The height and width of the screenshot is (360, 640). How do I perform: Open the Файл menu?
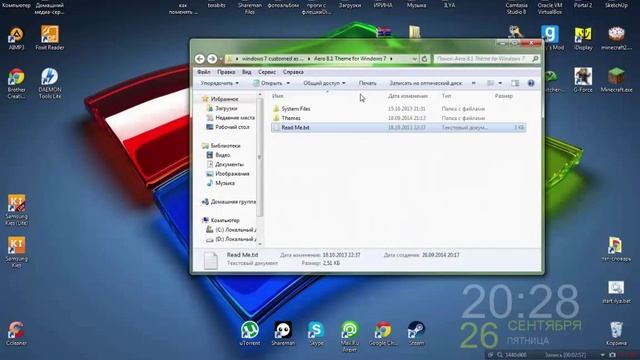tap(204, 72)
